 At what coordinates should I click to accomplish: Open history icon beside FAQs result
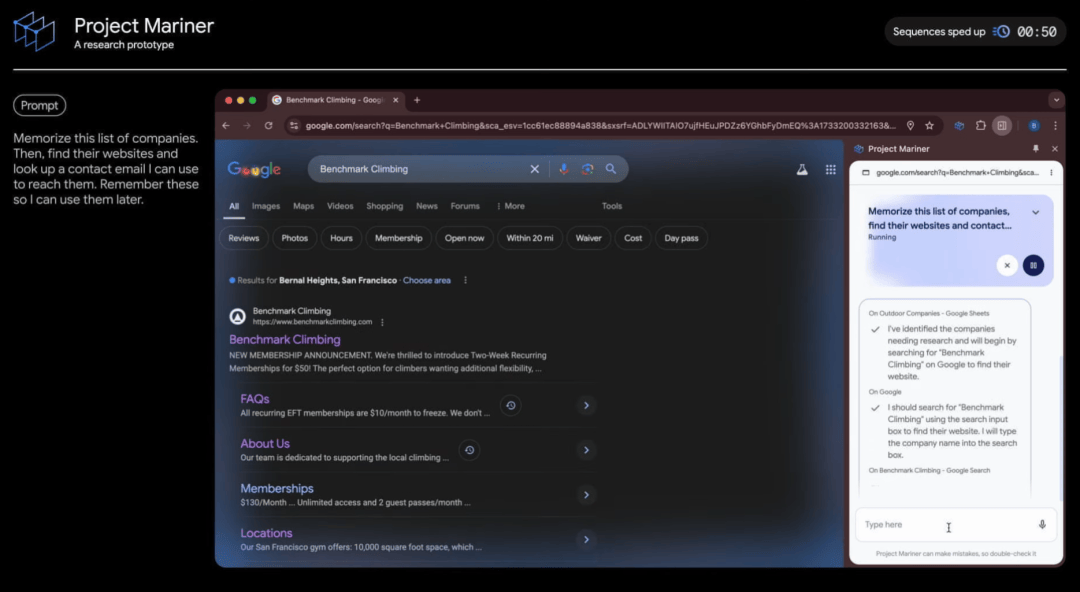(511, 405)
